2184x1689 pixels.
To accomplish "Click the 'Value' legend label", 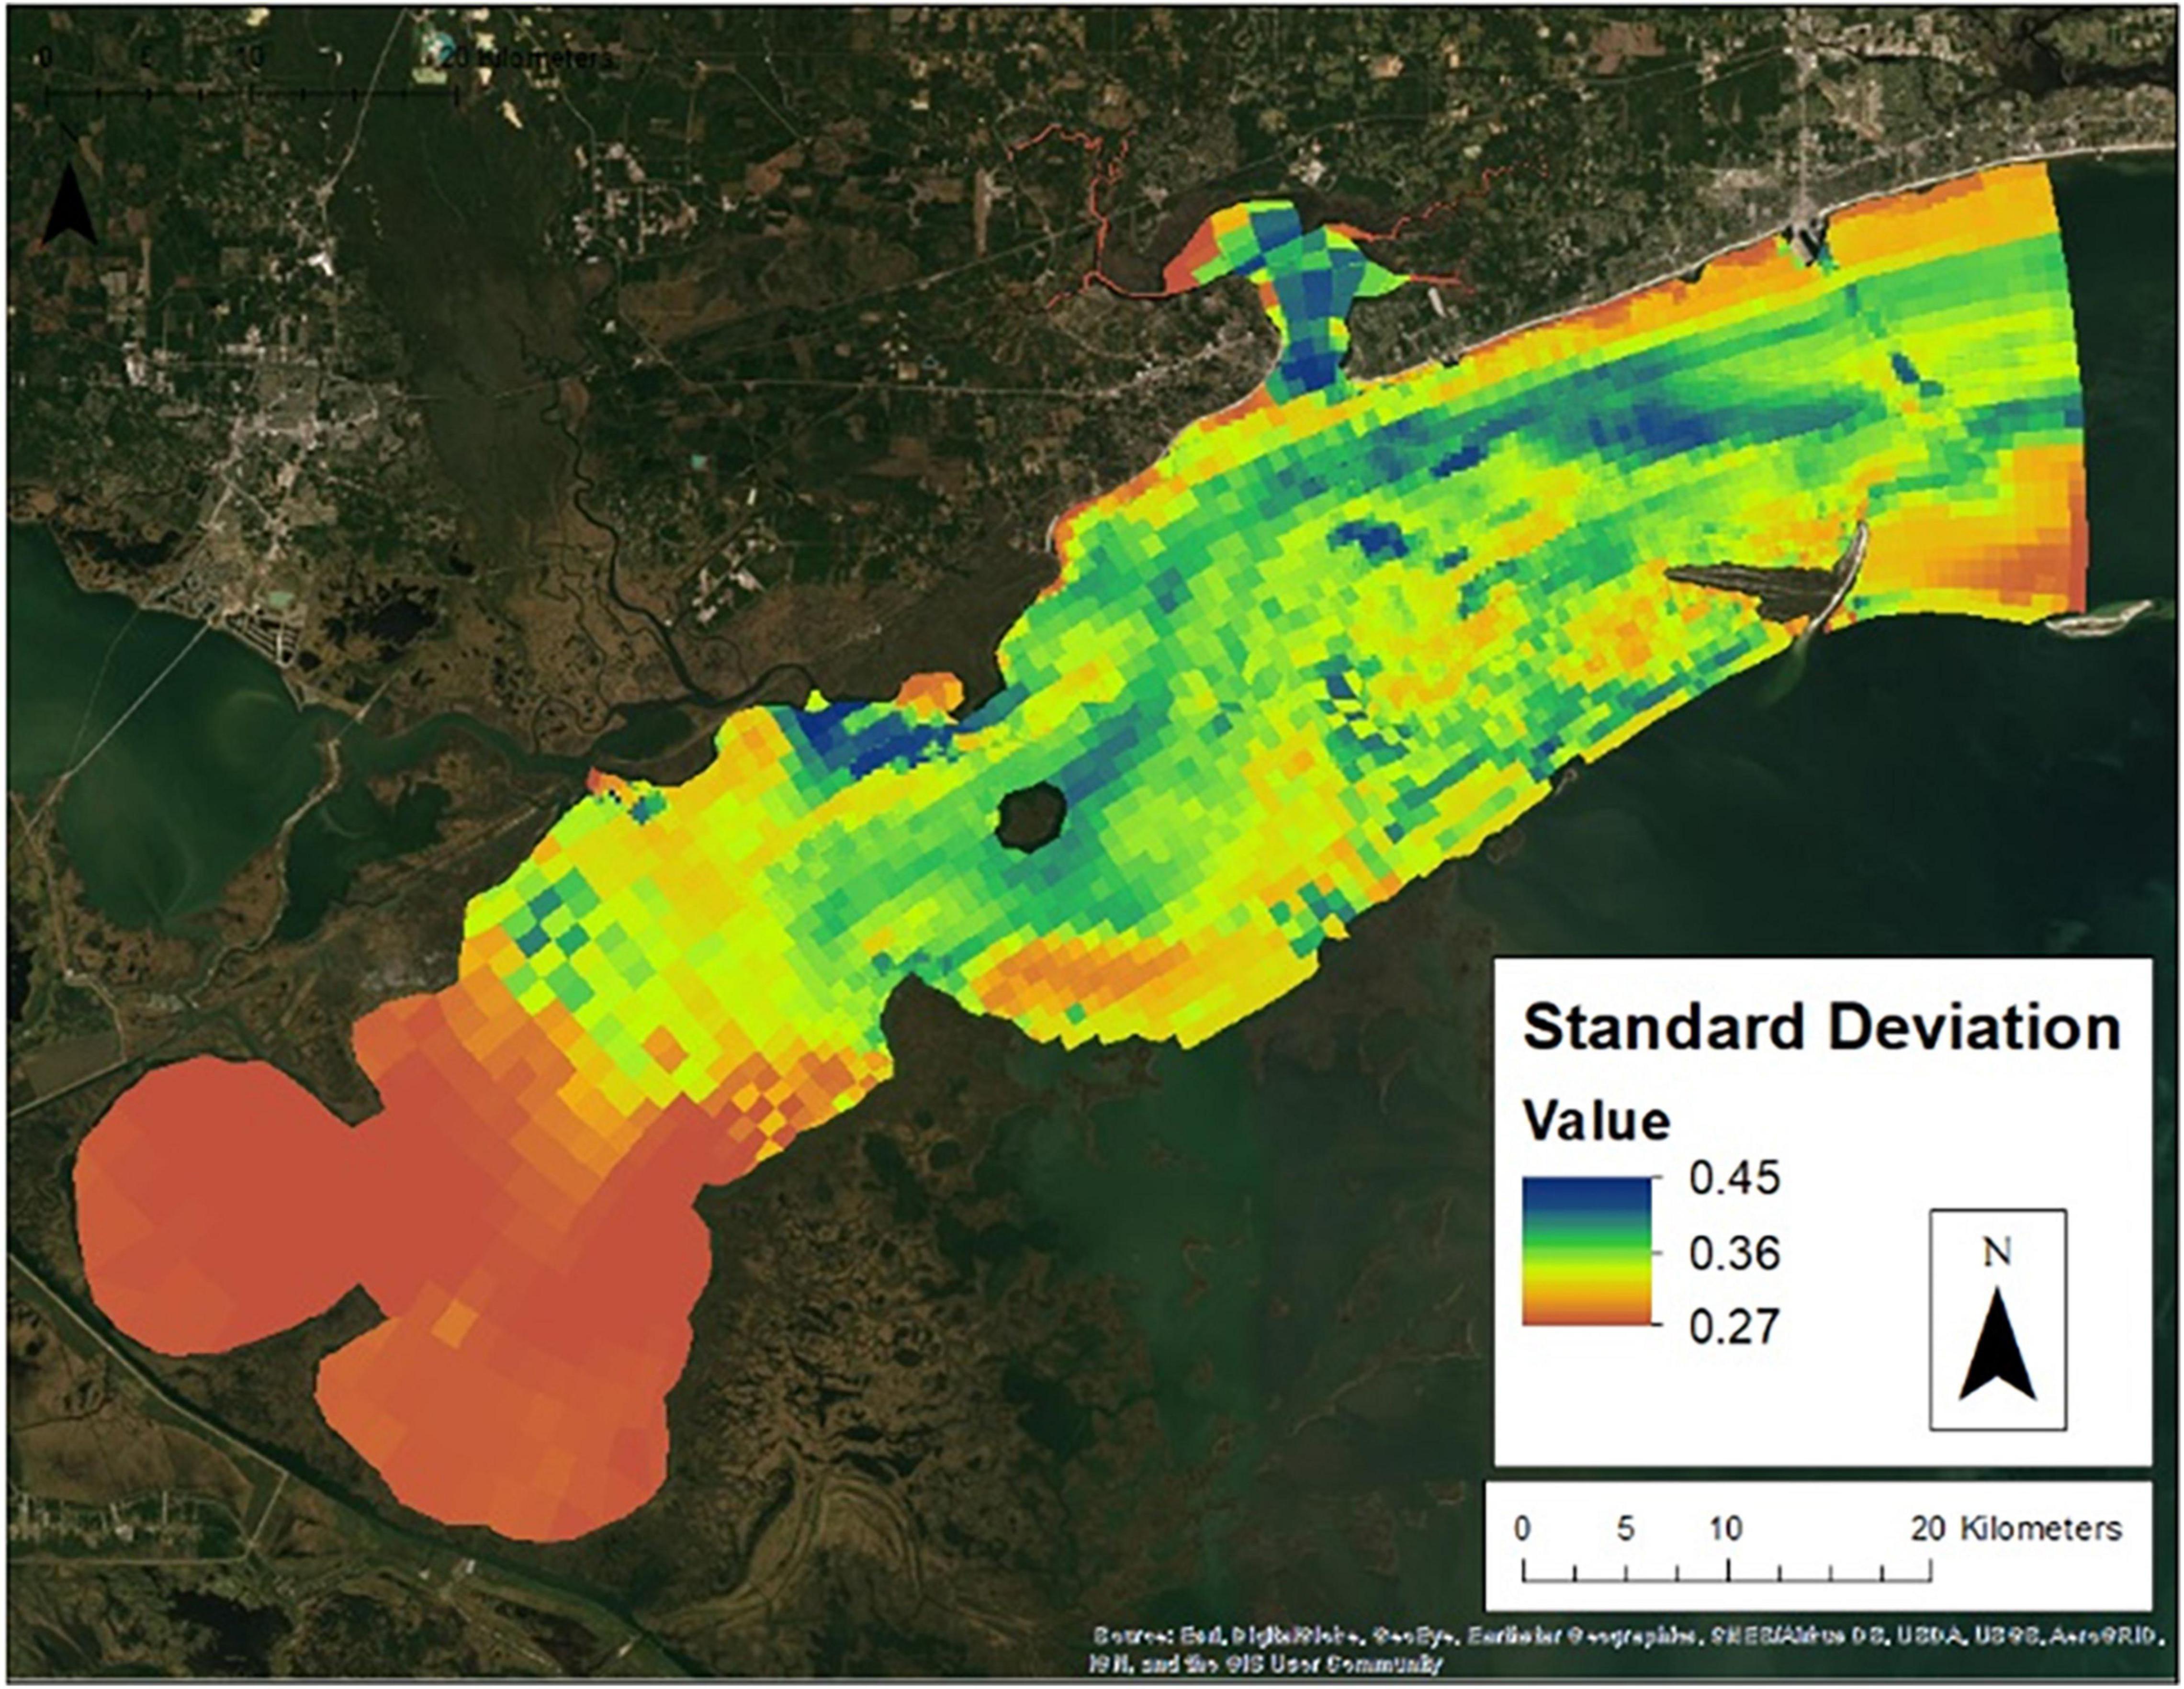I will point(1596,1121).
